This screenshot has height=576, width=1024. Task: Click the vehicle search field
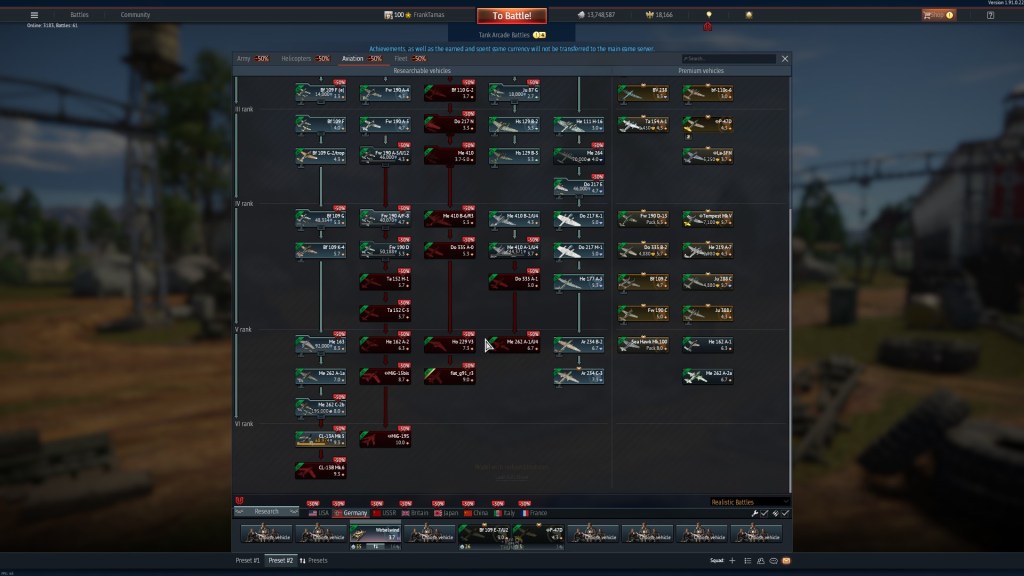729,59
